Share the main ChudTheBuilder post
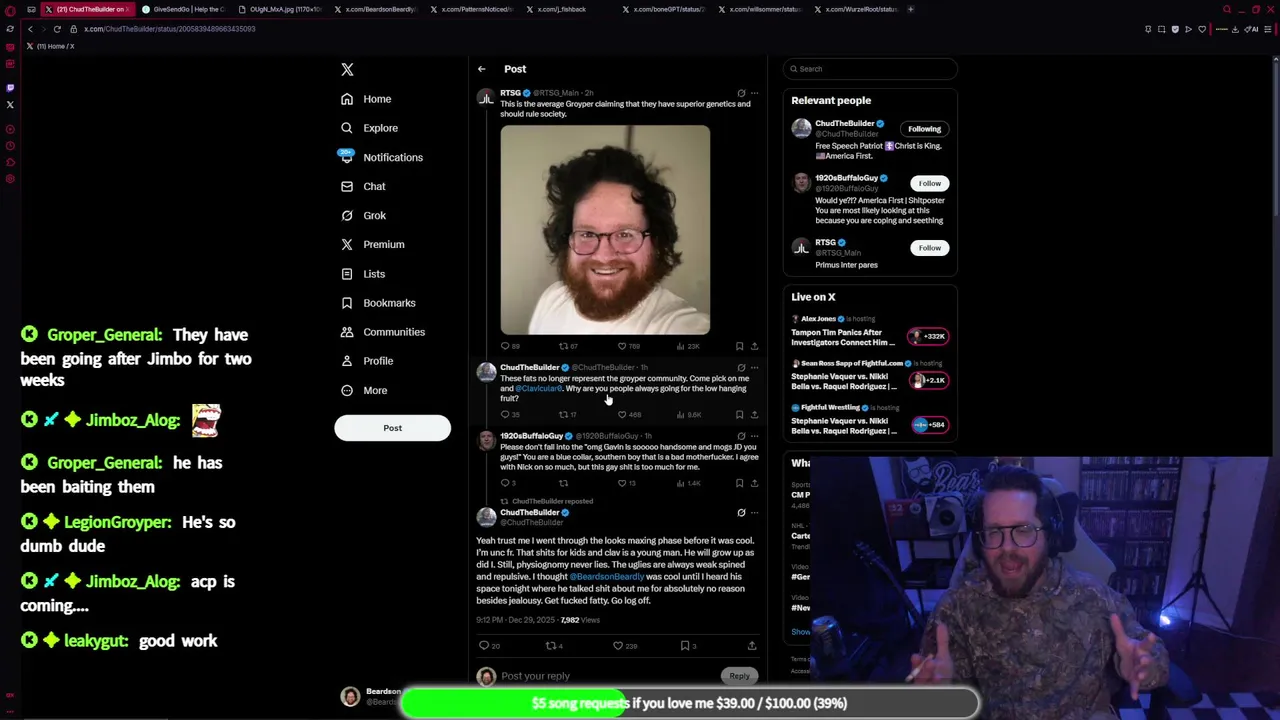This screenshot has height=720, width=1280. (x=752, y=646)
